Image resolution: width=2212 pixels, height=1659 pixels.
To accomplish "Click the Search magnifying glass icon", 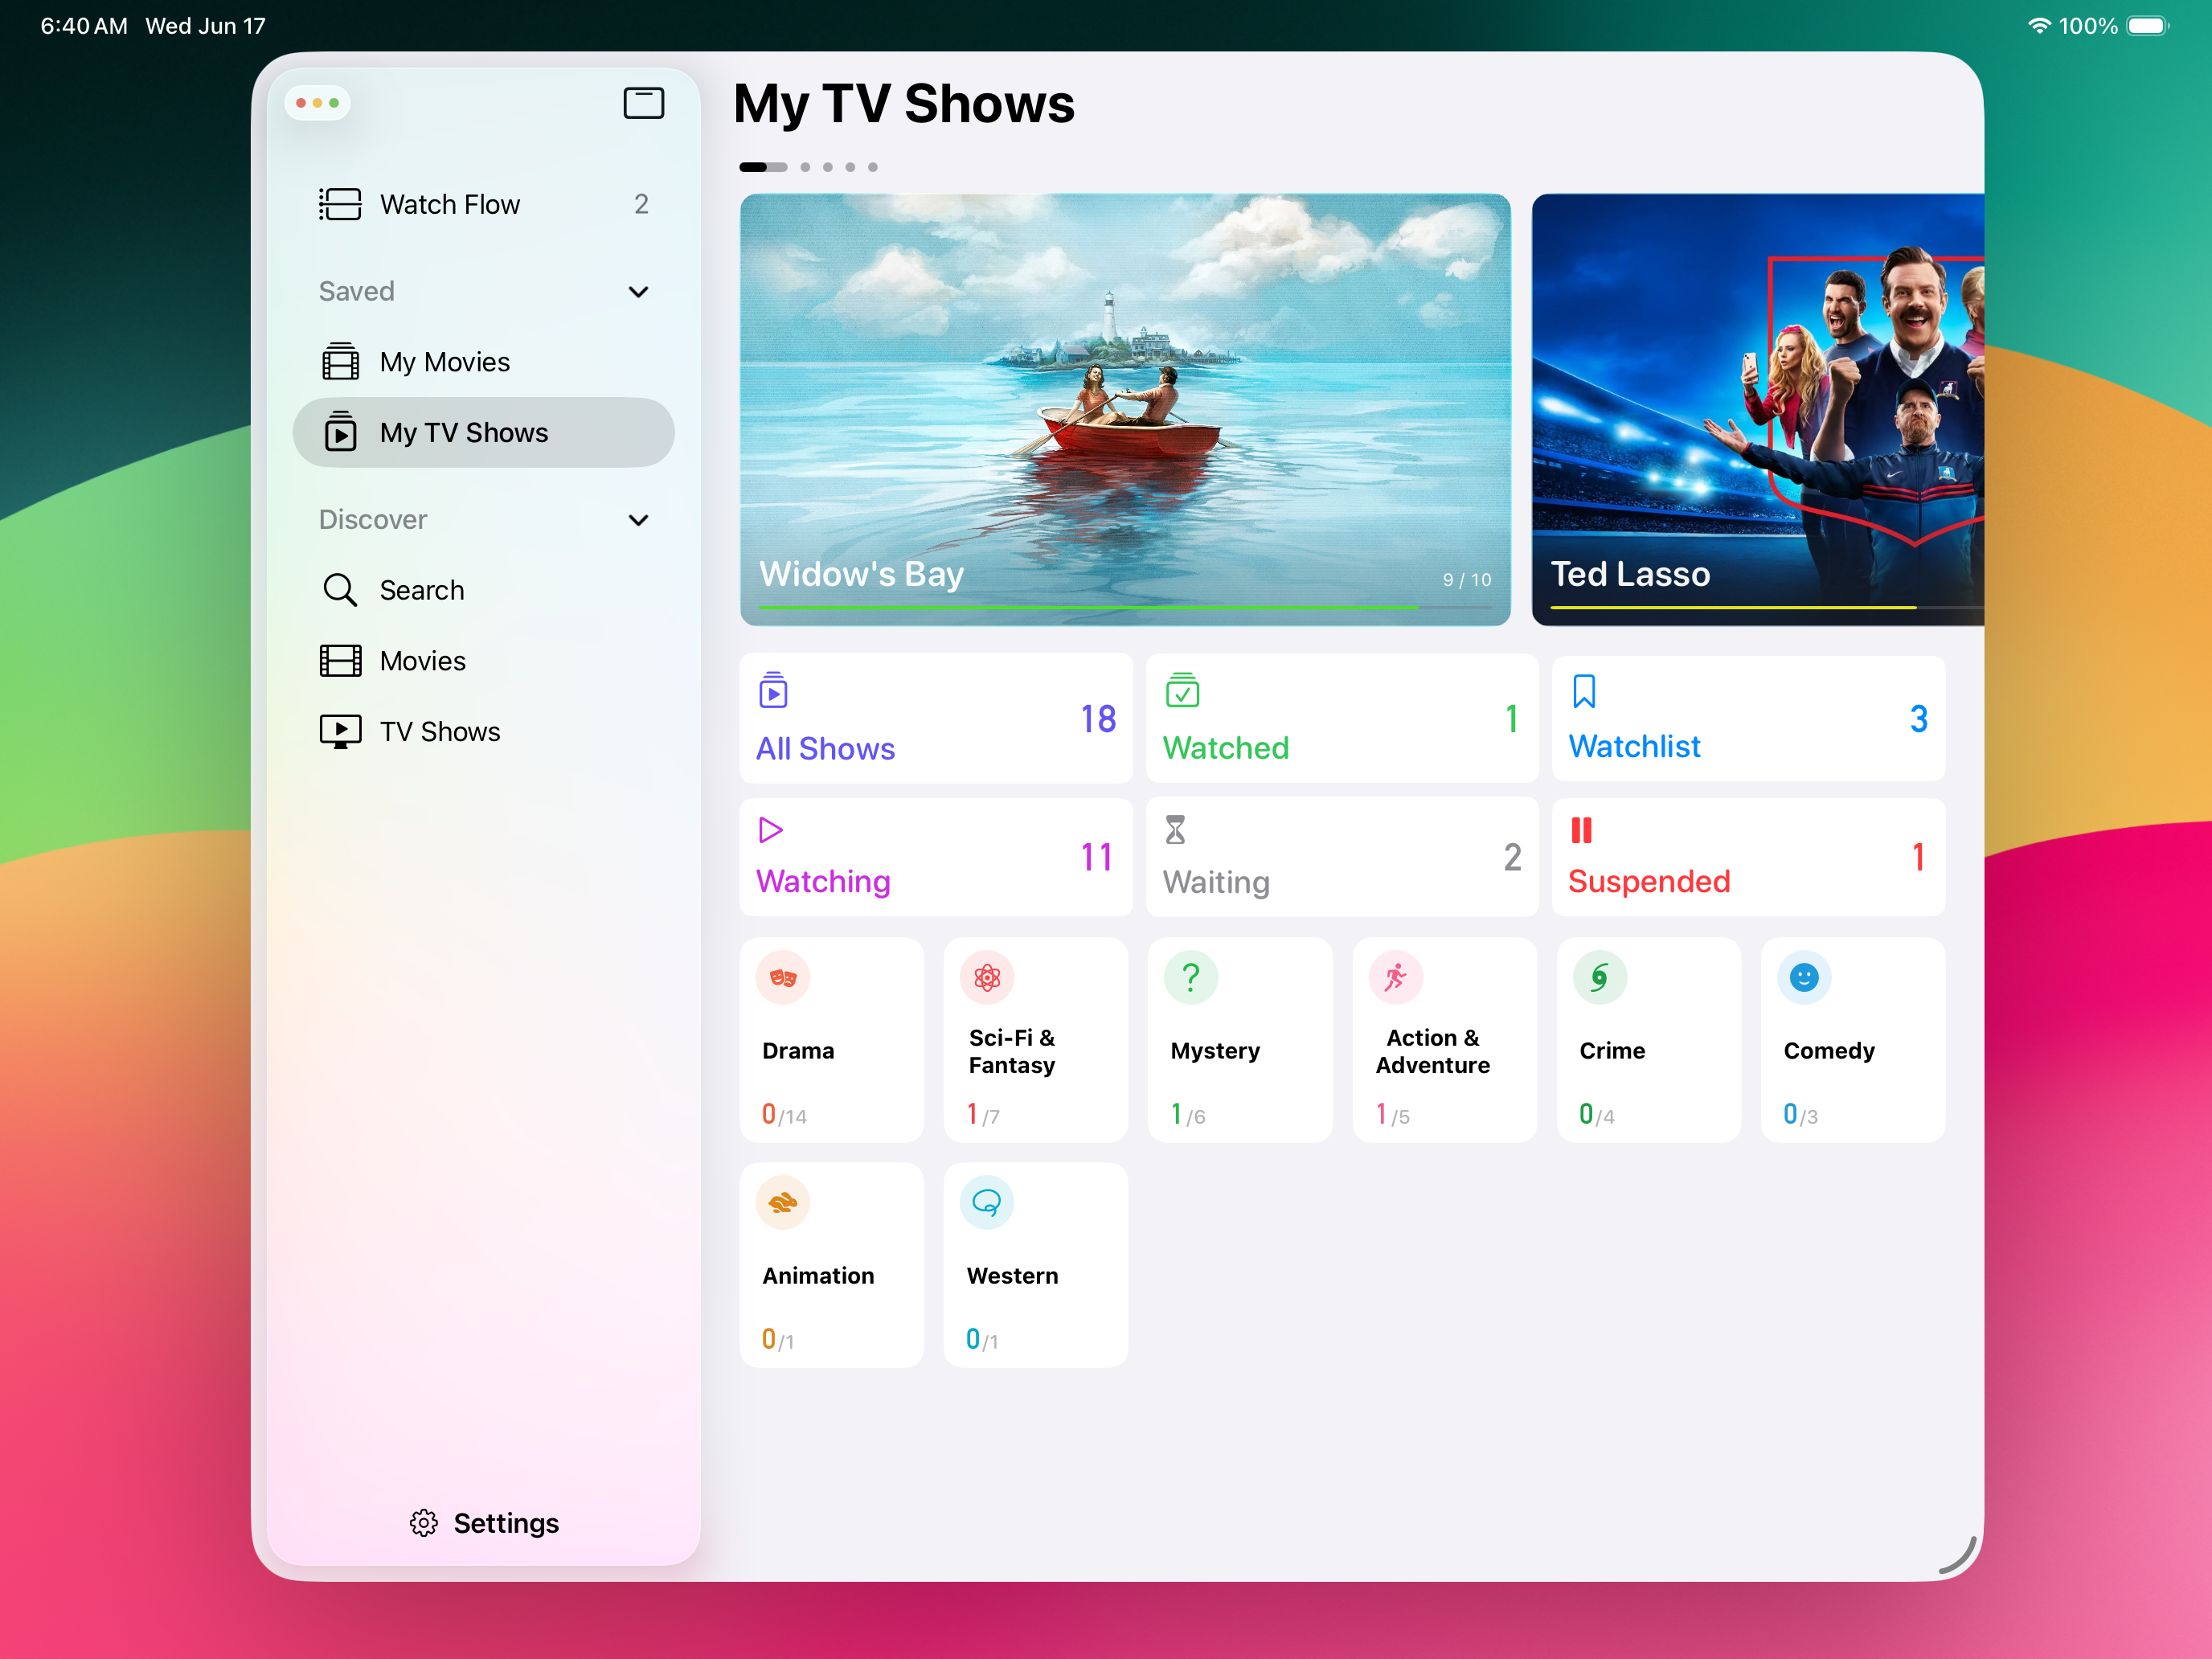I will coord(340,590).
